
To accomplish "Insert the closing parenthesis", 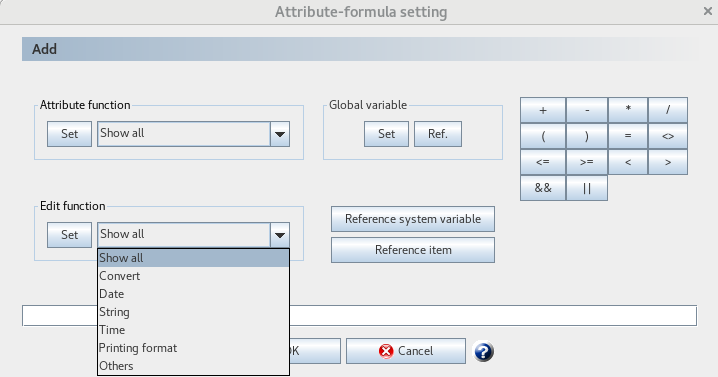I will point(587,136).
